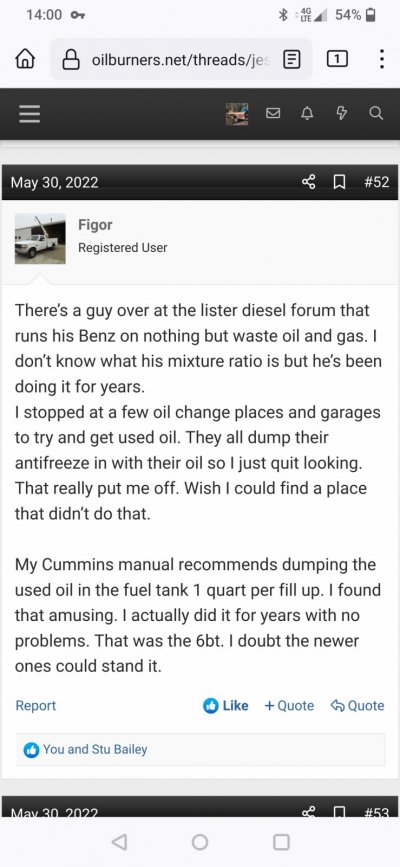The image size is (400, 867).
Task: Open Figor's username profile link
Action: pos(95,224)
